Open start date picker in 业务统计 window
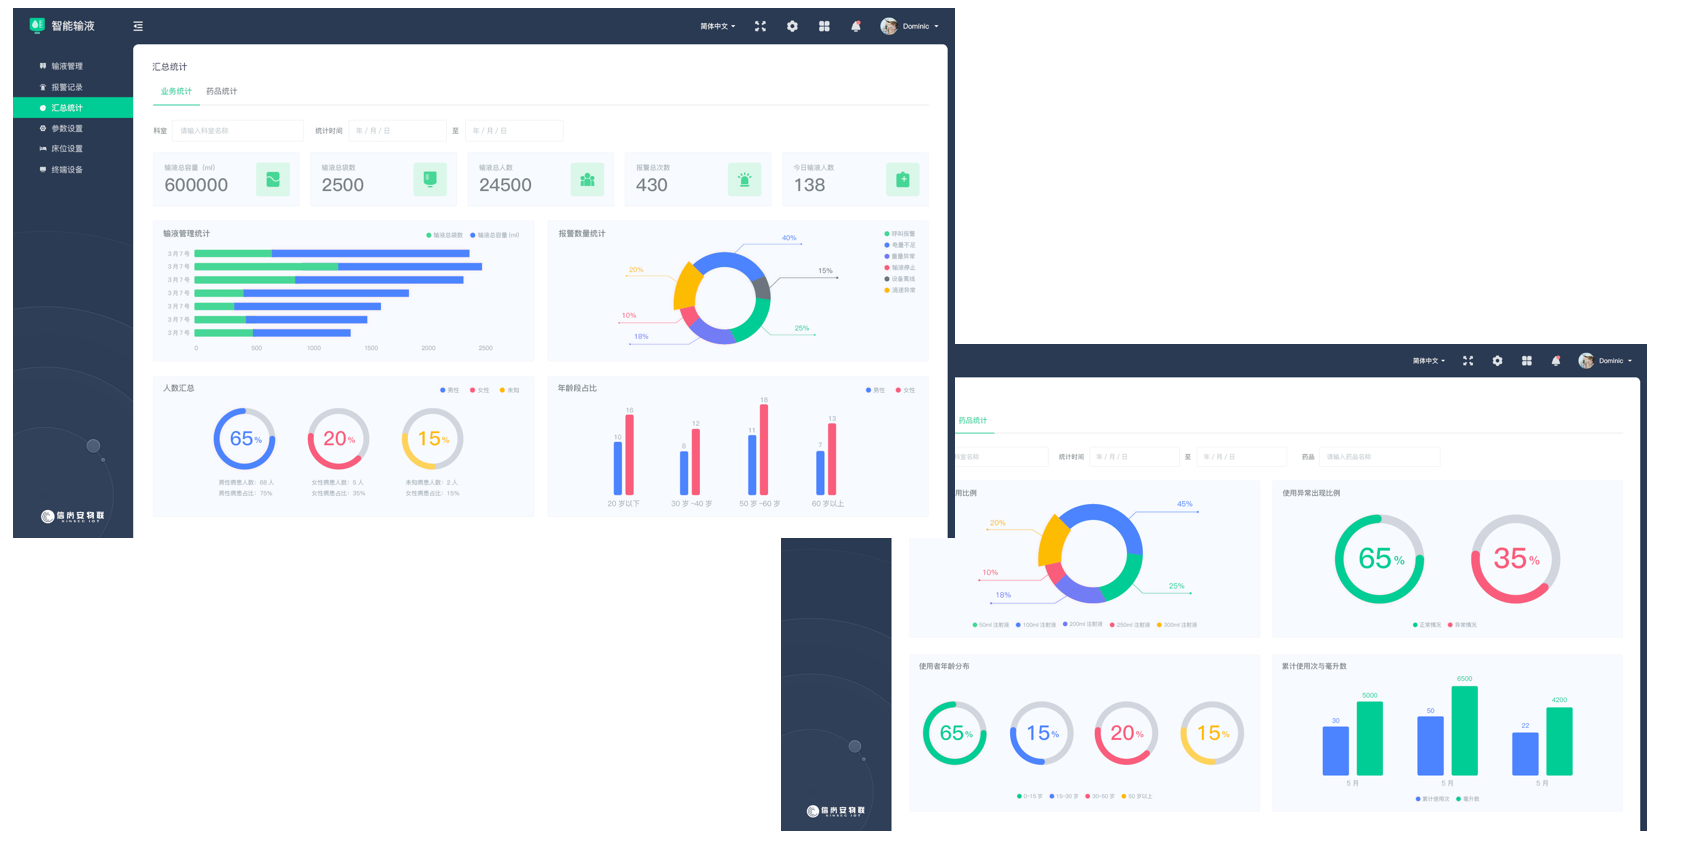This screenshot has height=855, width=1690. tap(397, 131)
